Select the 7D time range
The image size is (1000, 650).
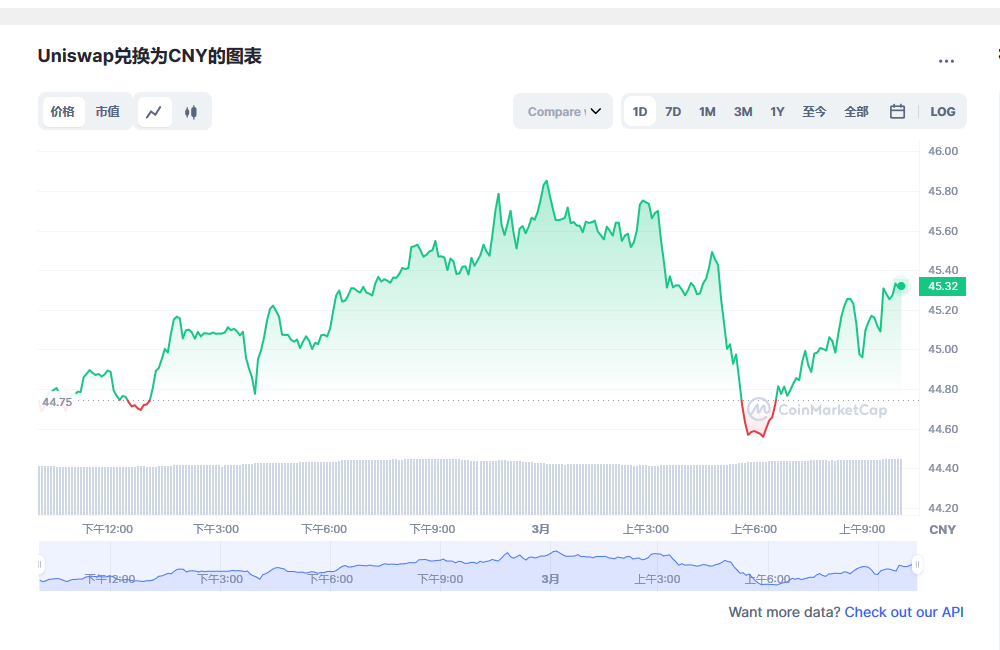673,112
